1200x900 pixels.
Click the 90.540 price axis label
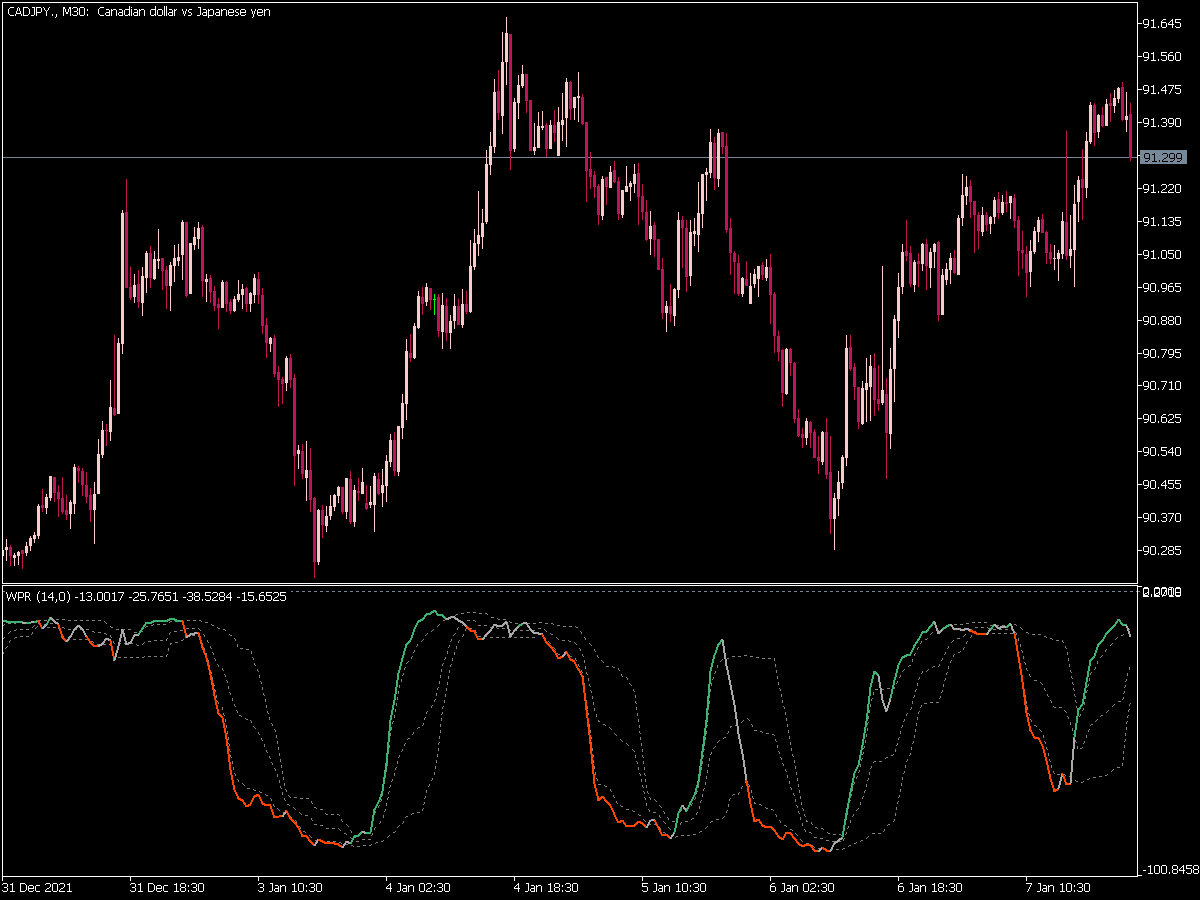(1162, 451)
